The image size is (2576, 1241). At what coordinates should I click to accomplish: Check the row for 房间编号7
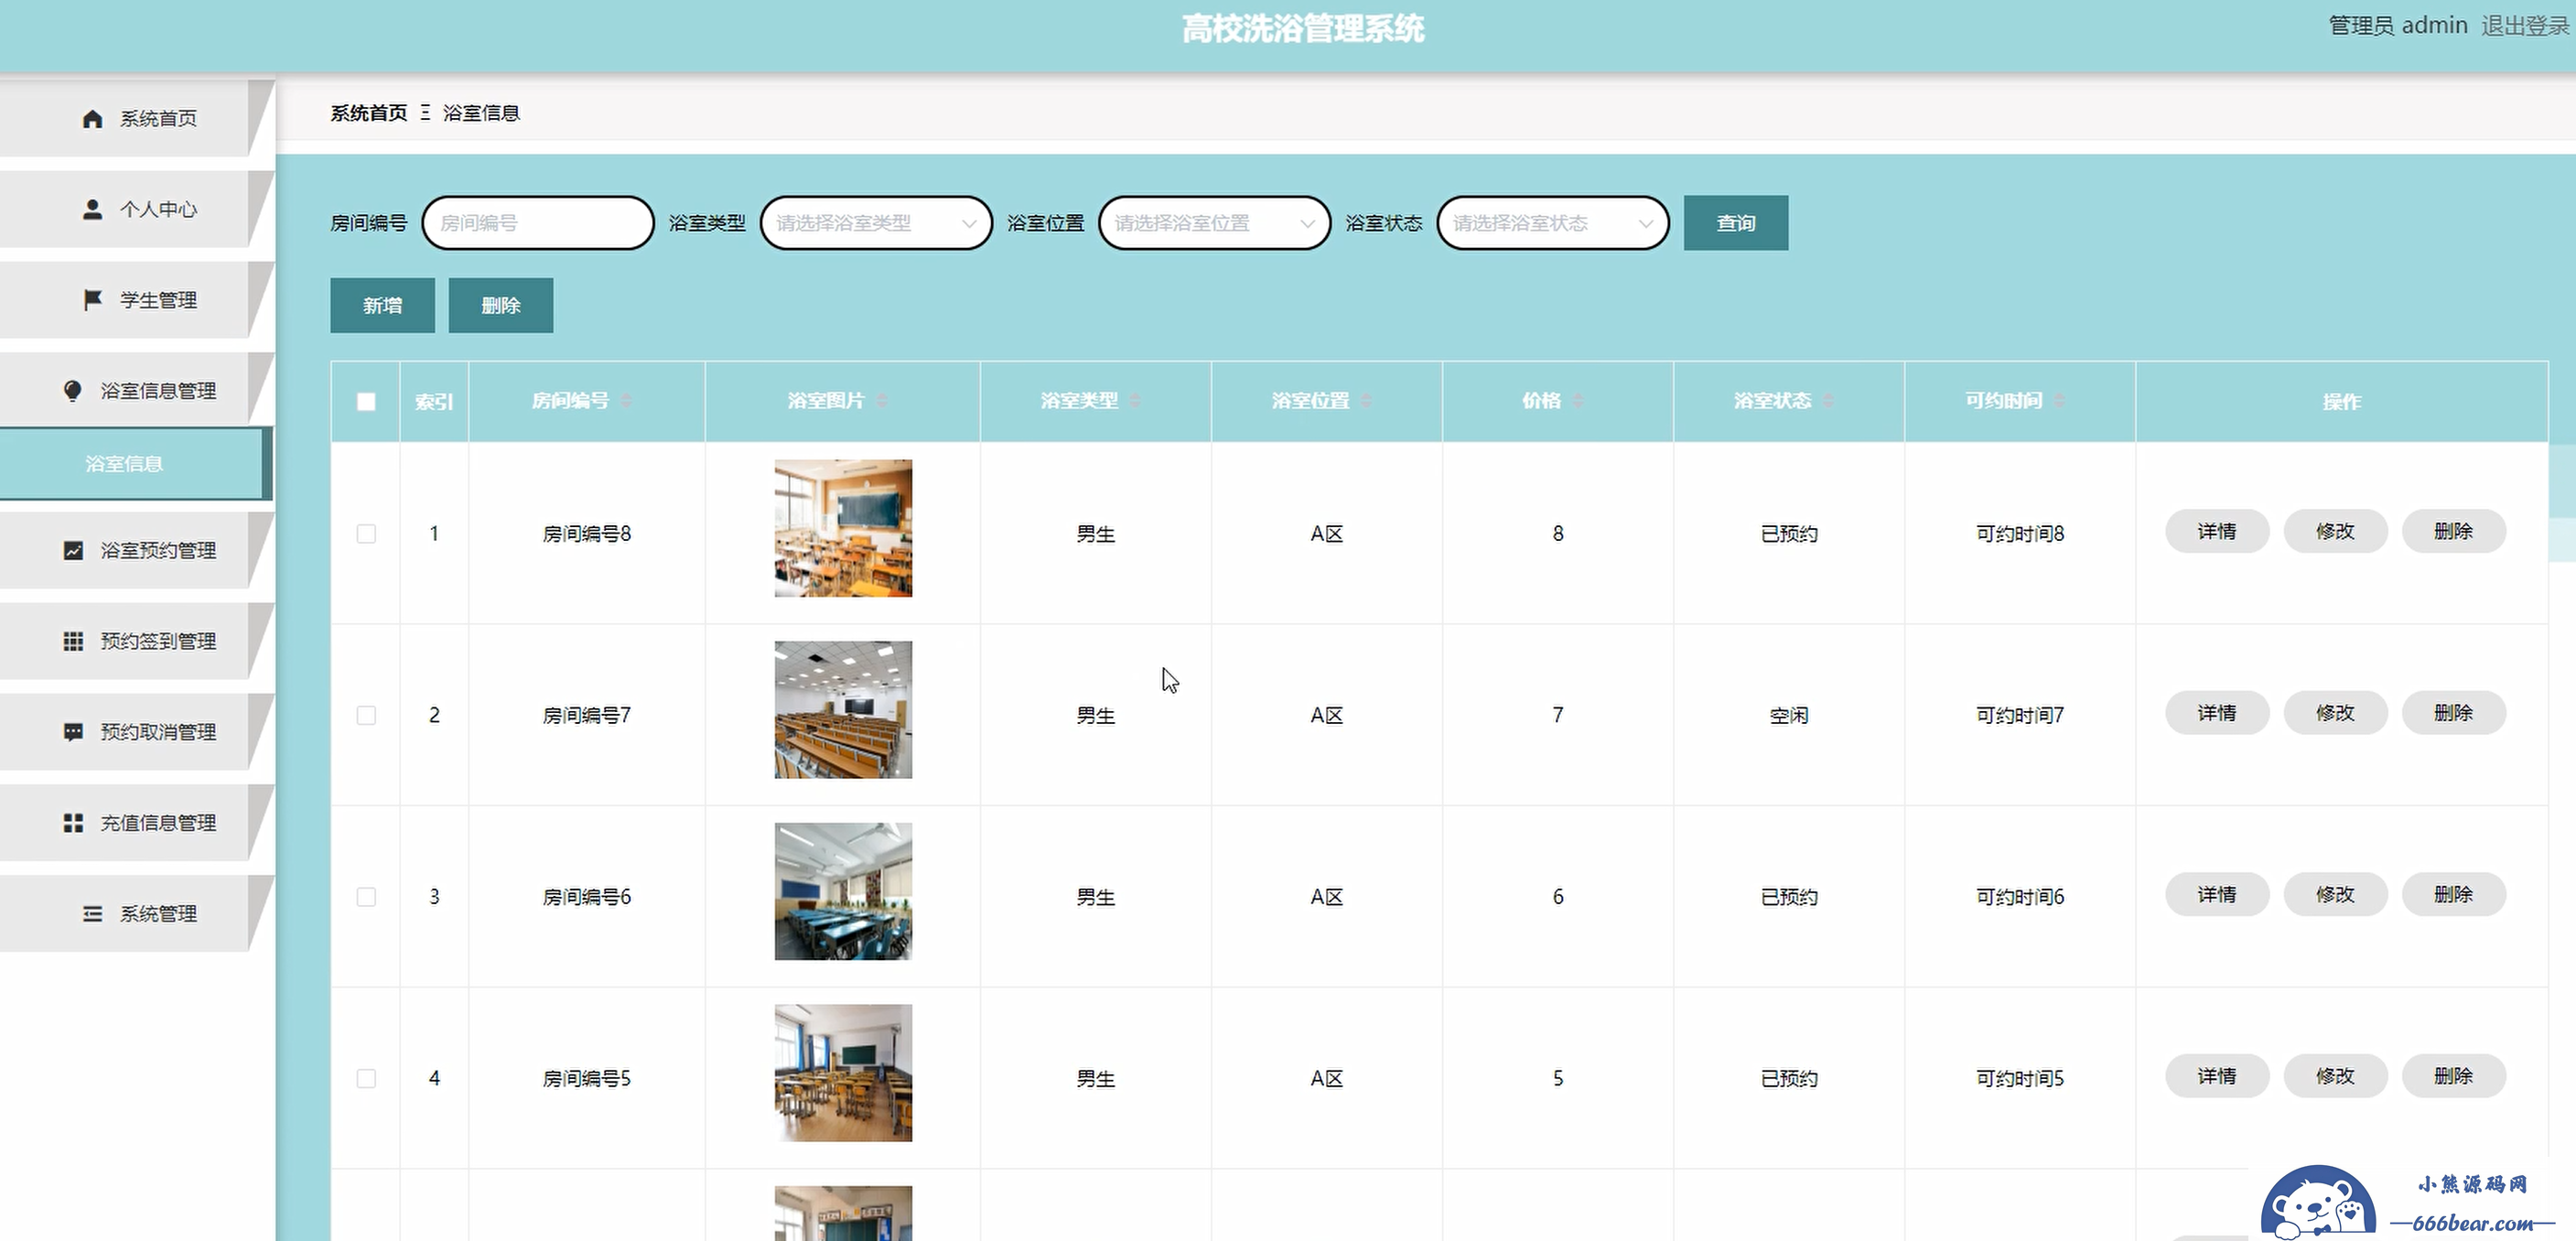tap(366, 716)
